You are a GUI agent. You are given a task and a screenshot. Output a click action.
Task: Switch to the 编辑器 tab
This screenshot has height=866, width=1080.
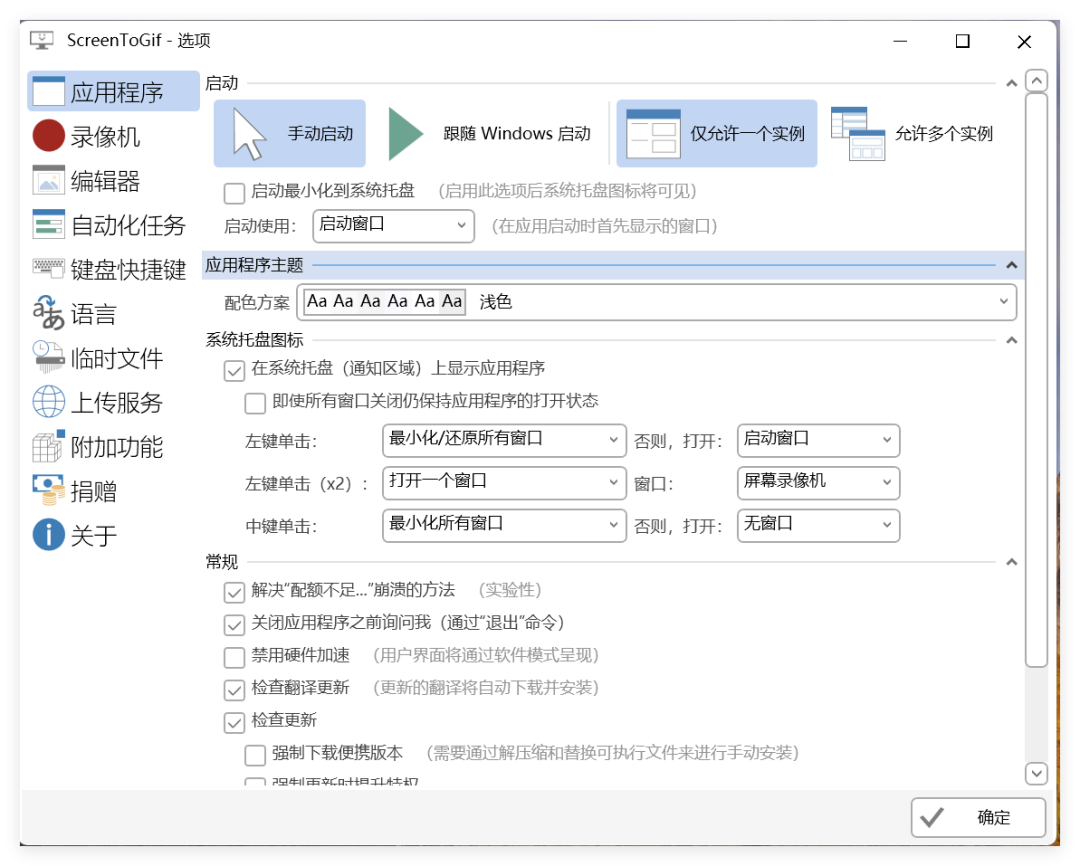point(114,181)
